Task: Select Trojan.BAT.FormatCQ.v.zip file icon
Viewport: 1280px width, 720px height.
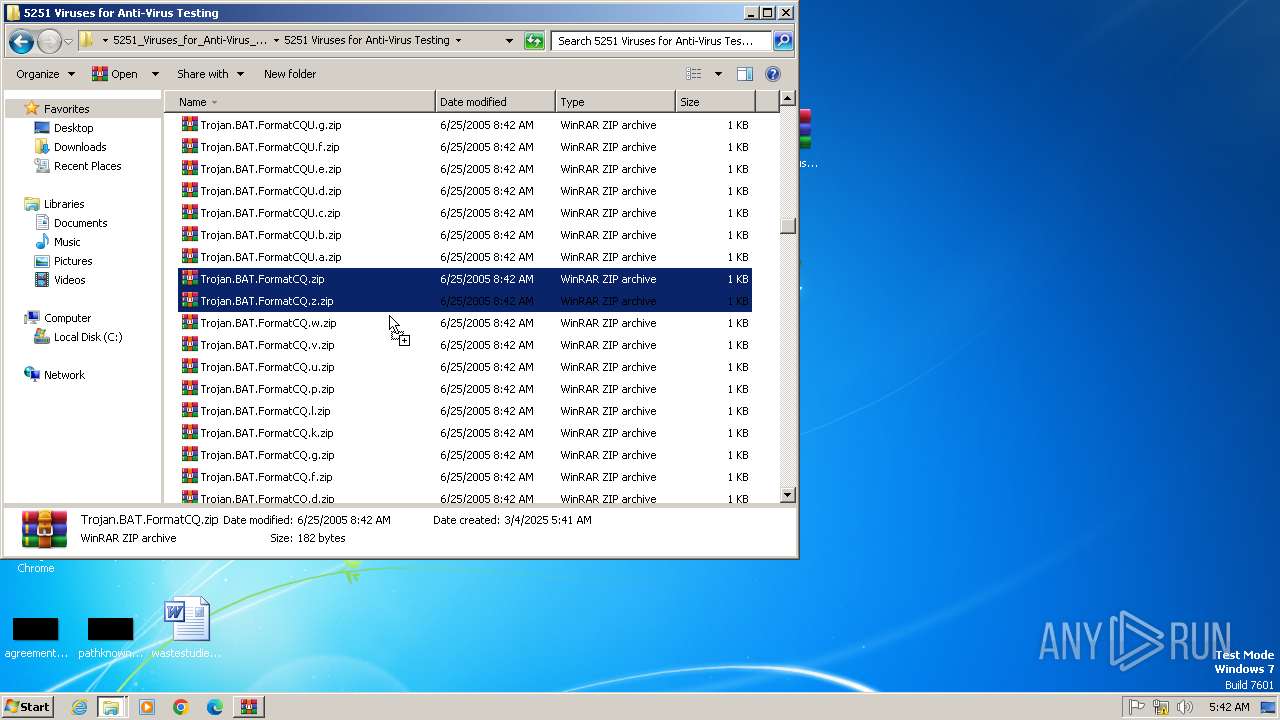Action: click(x=189, y=345)
